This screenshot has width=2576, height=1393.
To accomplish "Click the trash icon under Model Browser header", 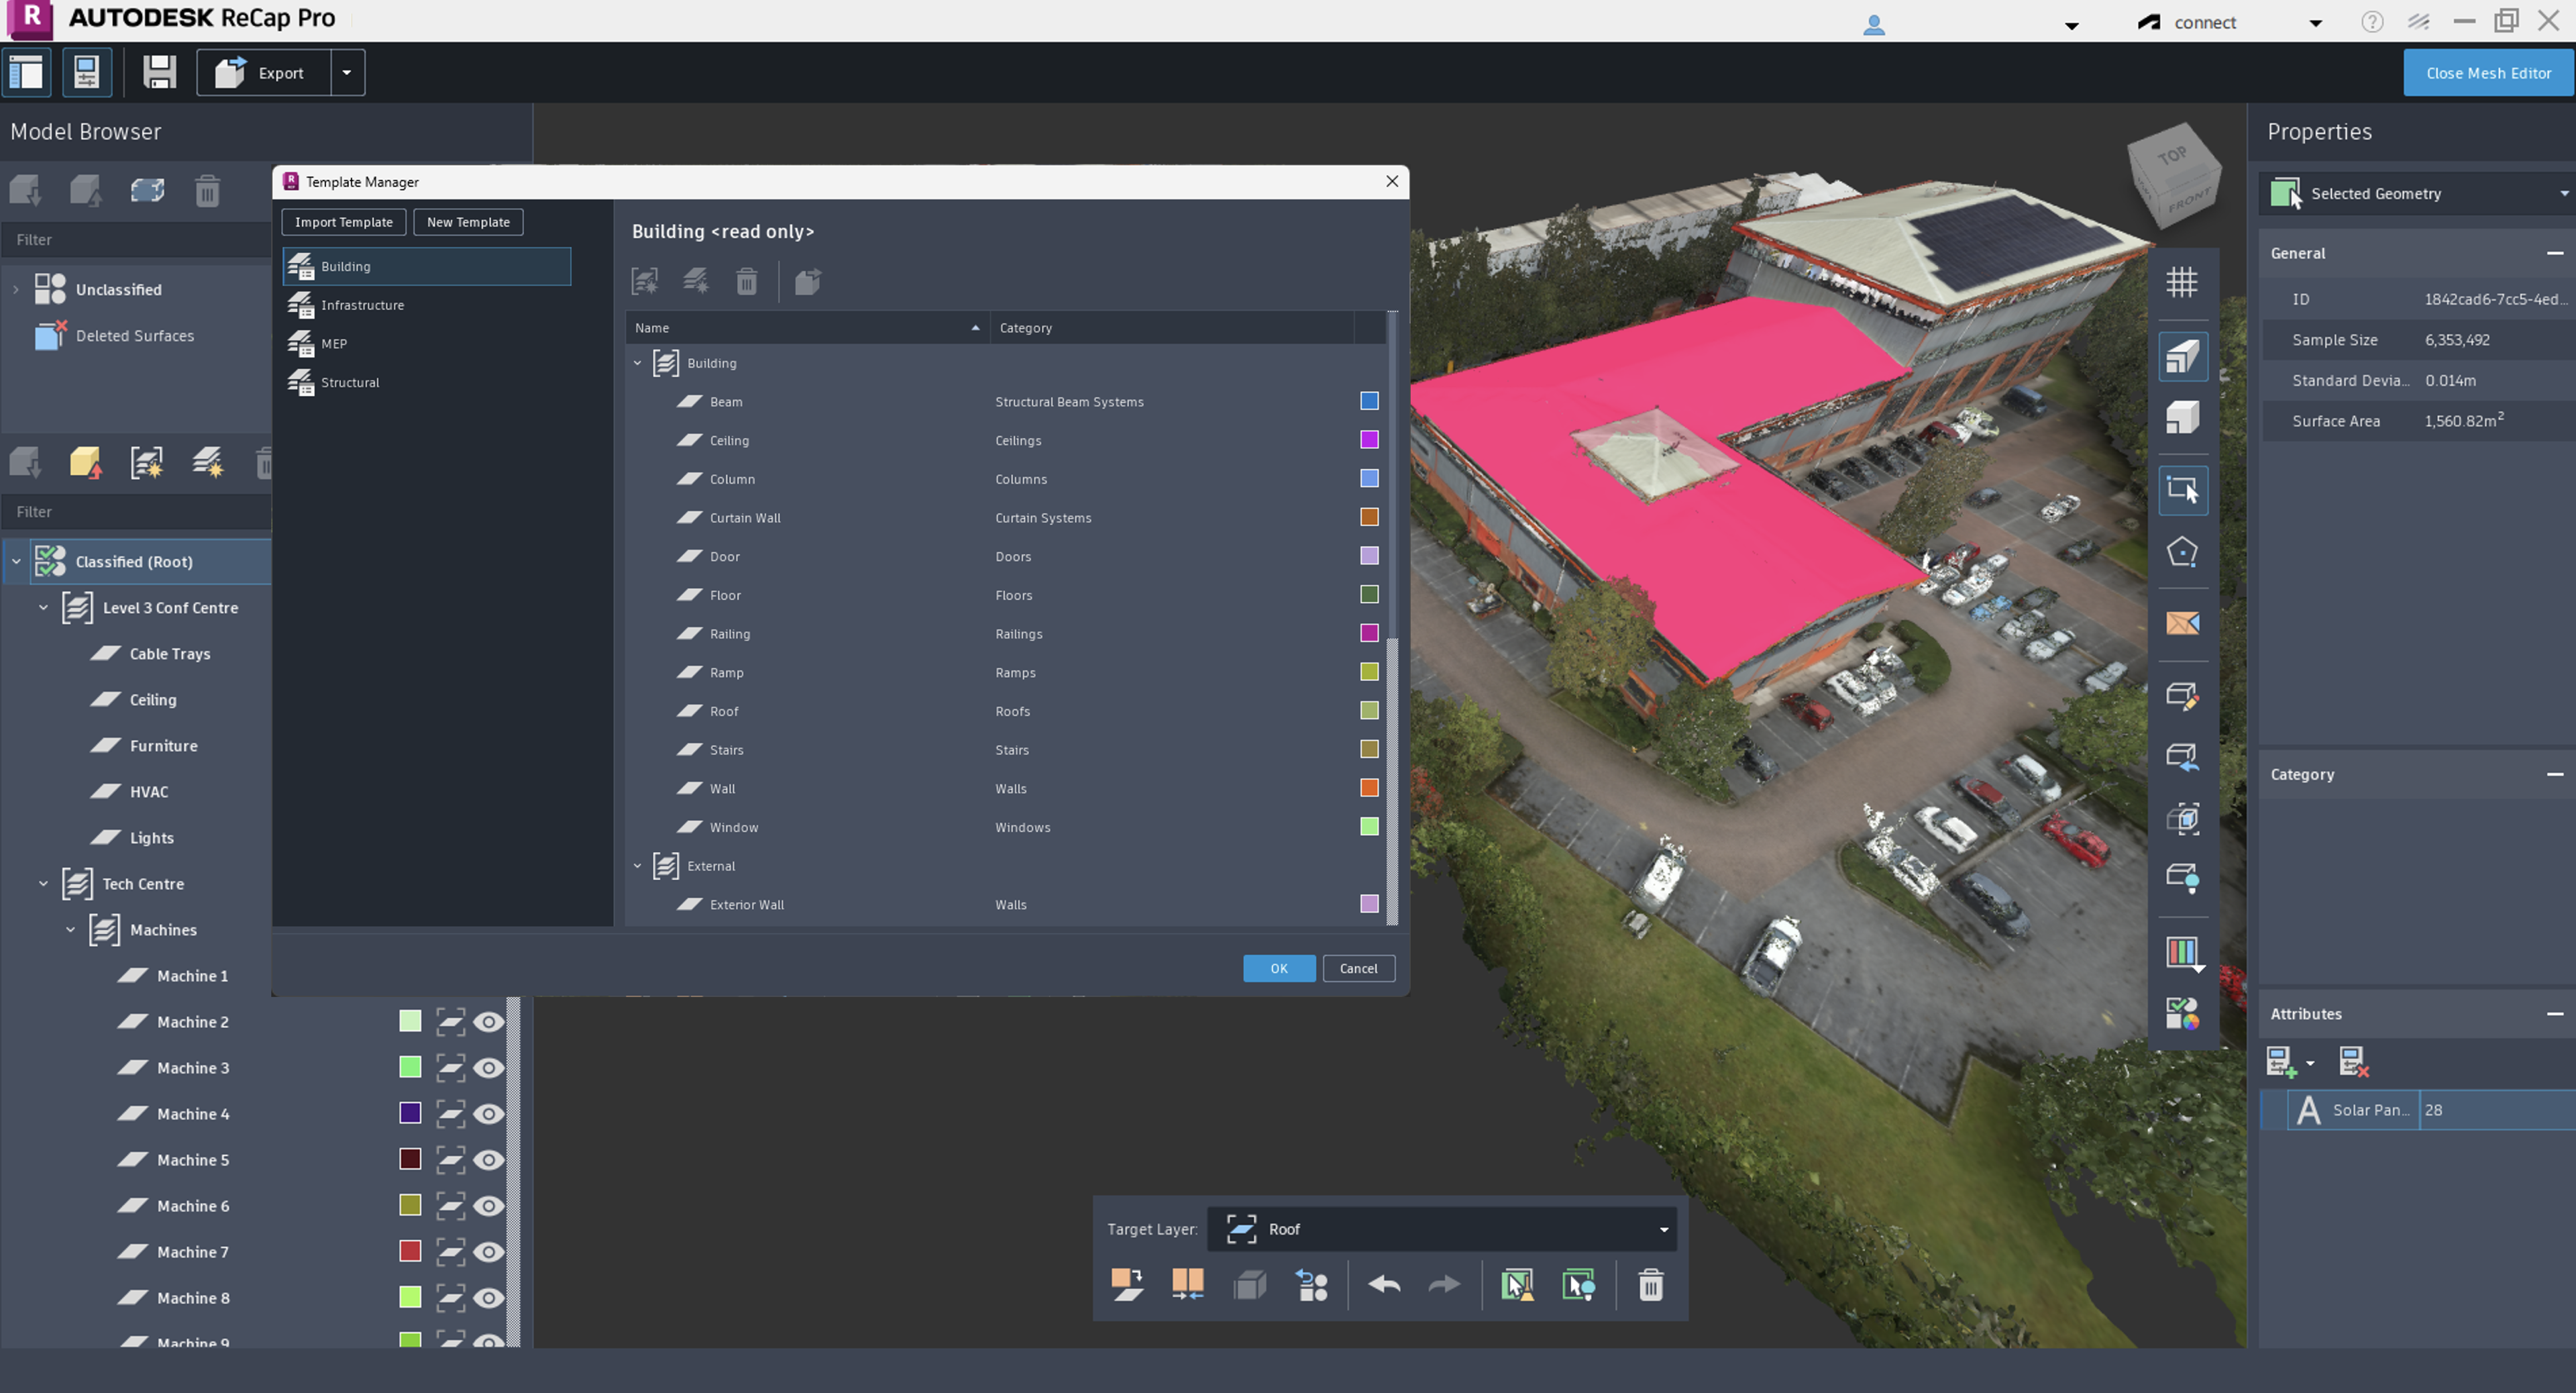I will (207, 190).
